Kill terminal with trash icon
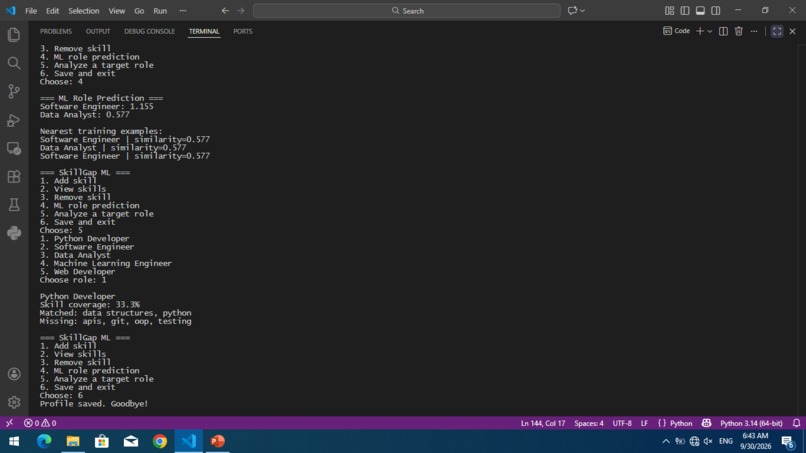Image resolution: width=806 pixels, height=453 pixels. tap(739, 31)
